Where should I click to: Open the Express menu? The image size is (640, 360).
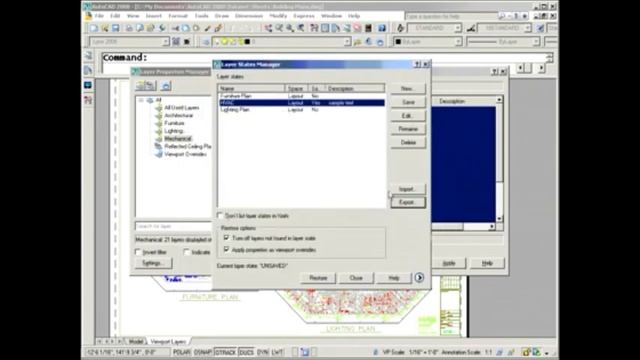click(x=304, y=16)
